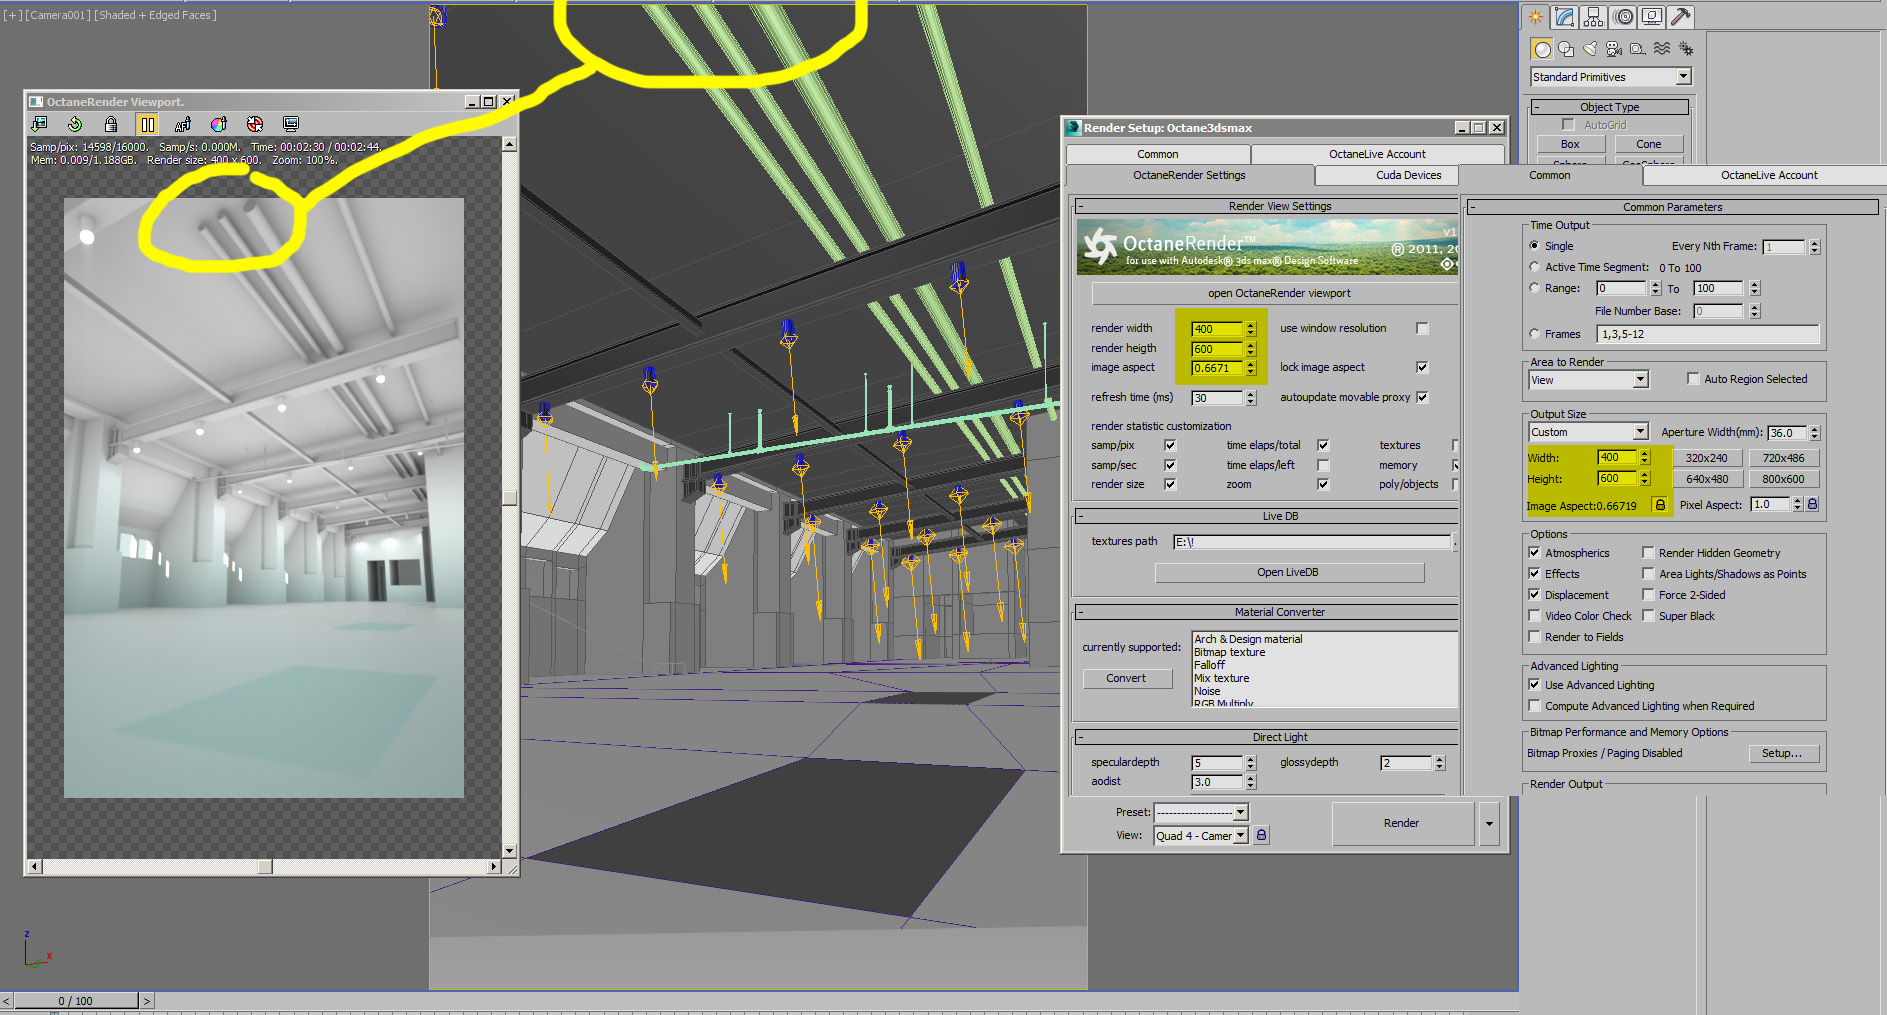Toggle the Image Aspect lock icon
The height and width of the screenshot is (1015, 1887).
pyautogui.click(x=1660, y=505)
